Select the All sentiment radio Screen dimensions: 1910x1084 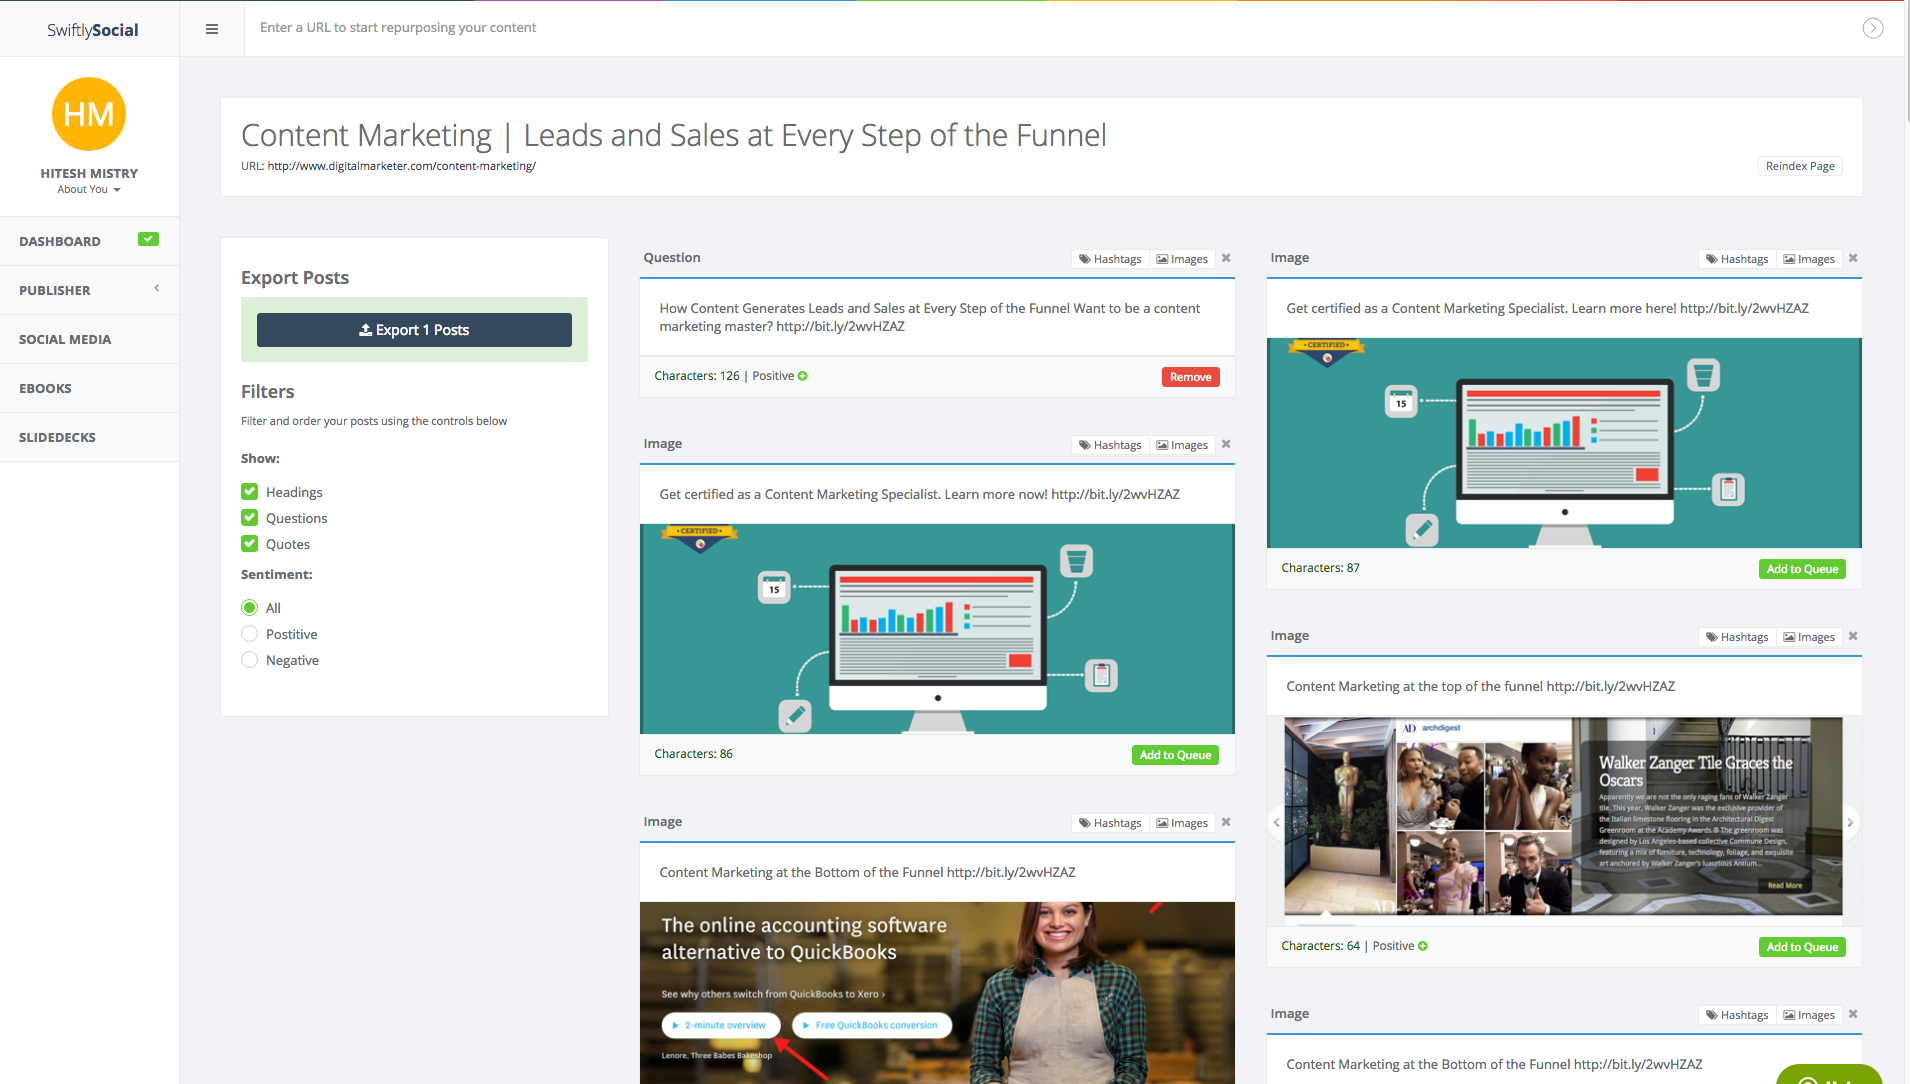[x=249, y=607]
